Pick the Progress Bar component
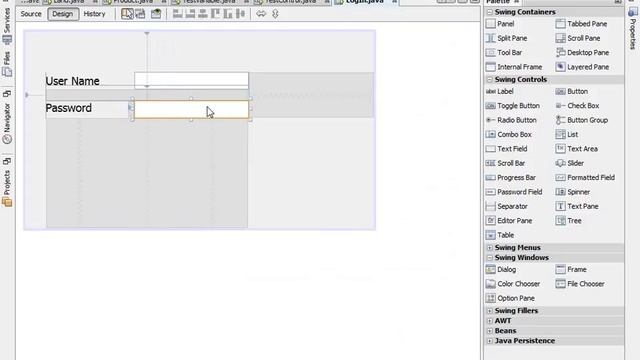Screen dimensions: 640x360 click(x=511, y=178)
